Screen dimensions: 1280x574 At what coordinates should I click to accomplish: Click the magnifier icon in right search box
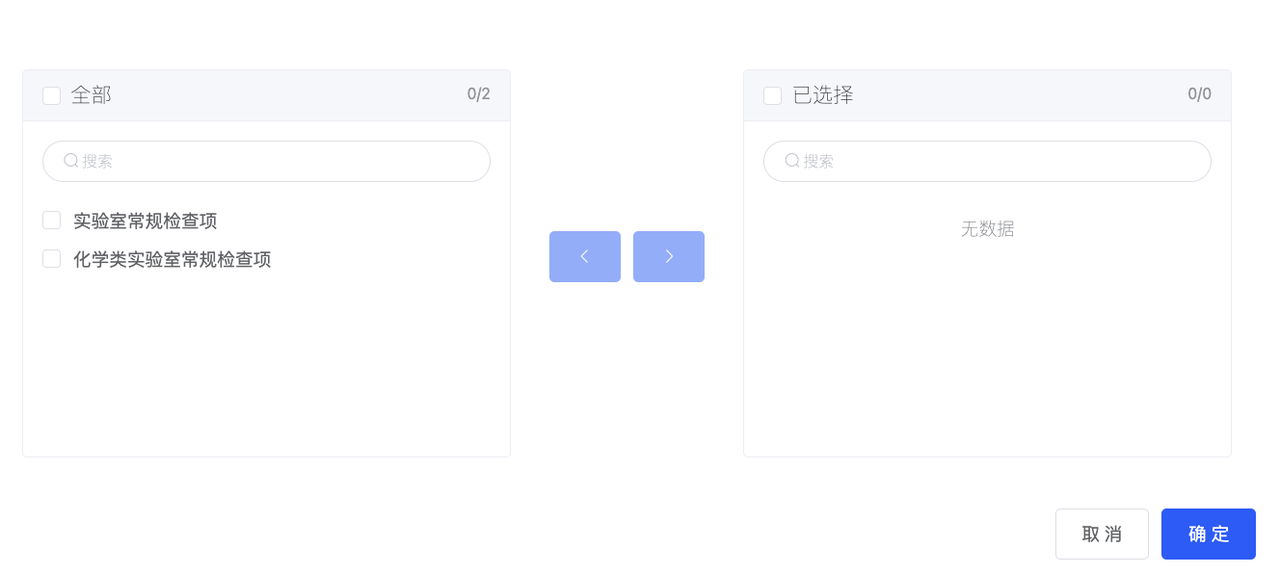(792, 160)
